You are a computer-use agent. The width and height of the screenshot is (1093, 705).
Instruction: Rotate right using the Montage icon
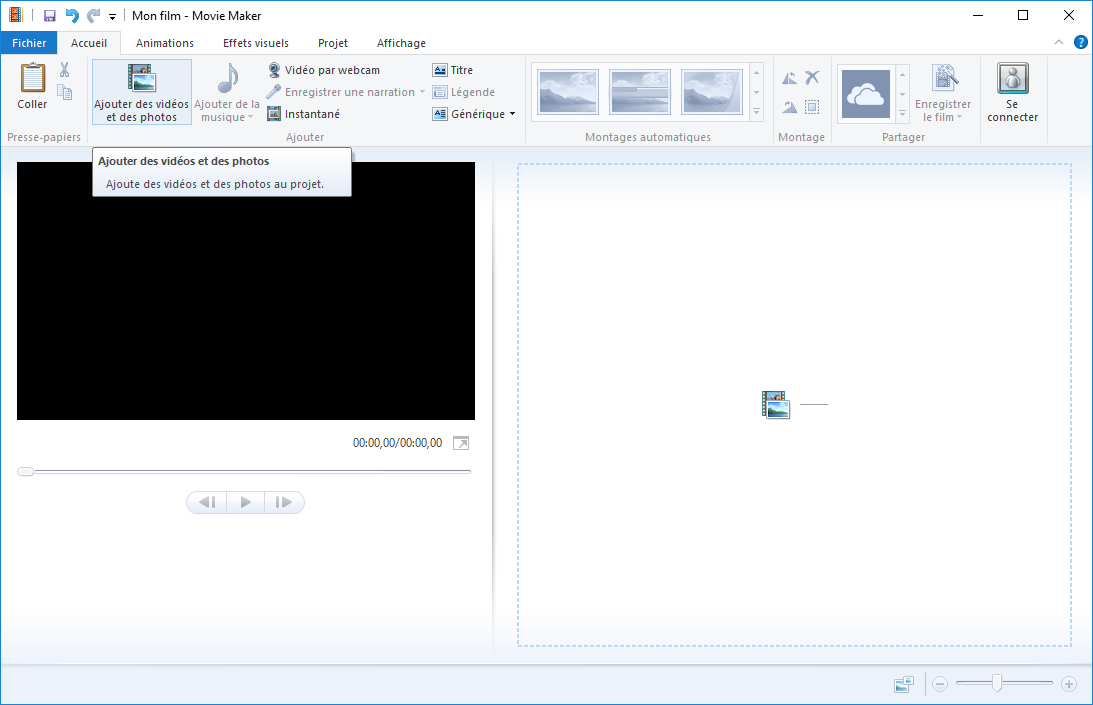[789, 107]
